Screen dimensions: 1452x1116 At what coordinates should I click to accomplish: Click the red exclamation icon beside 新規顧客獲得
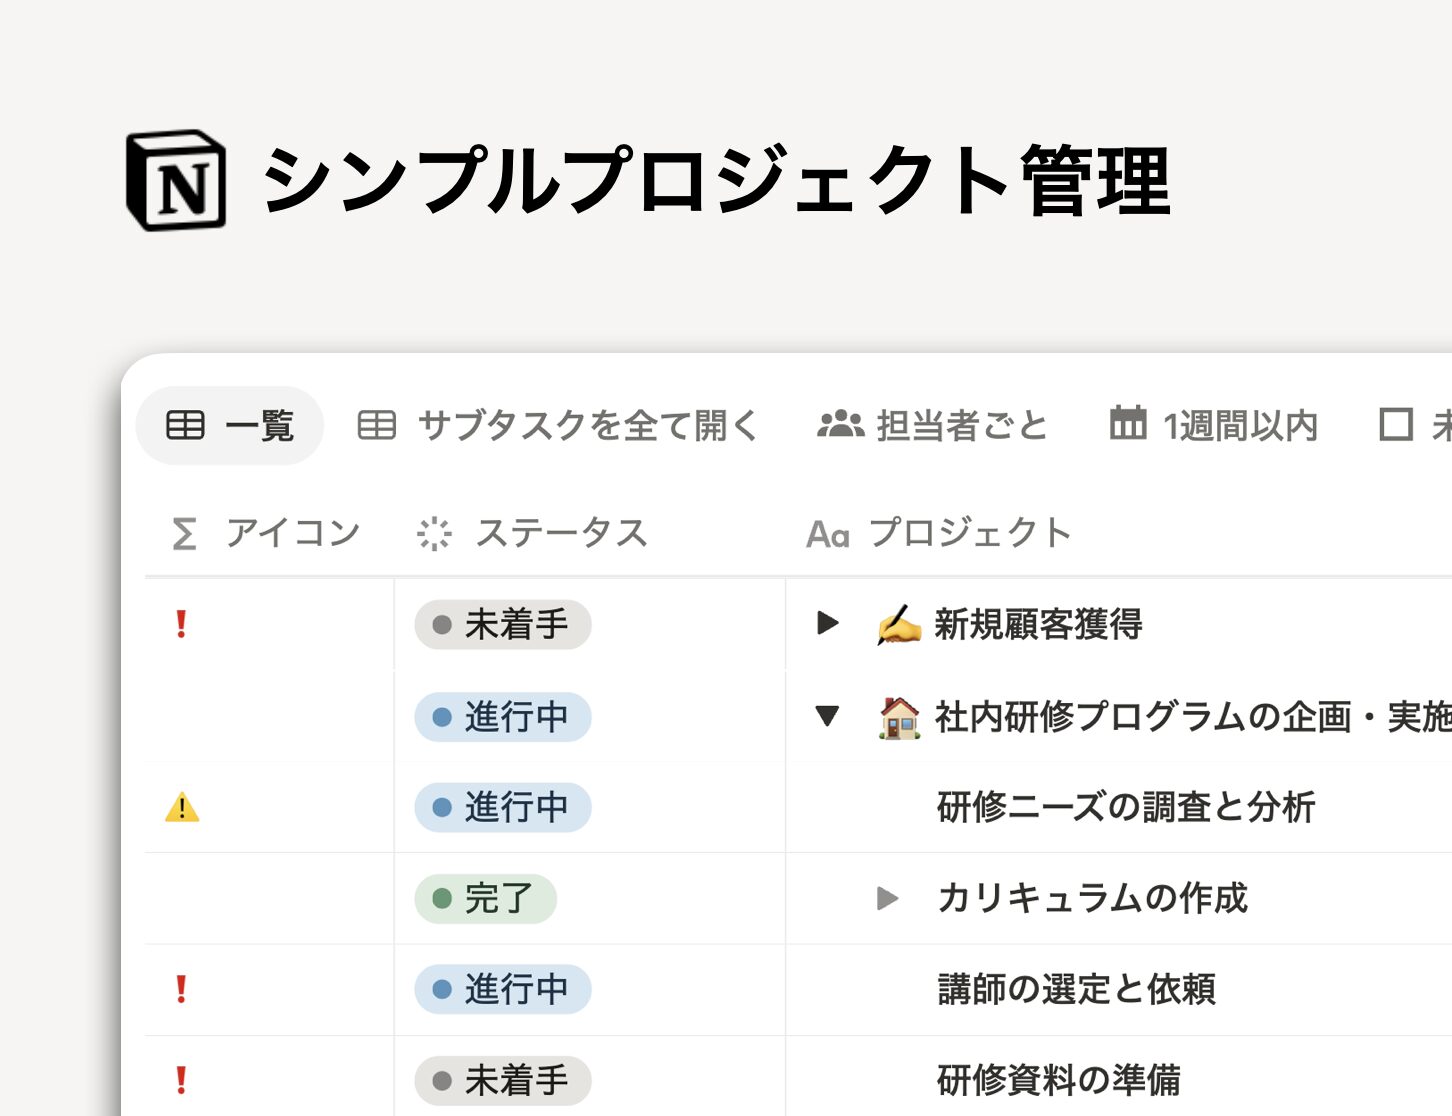(181, 624)
